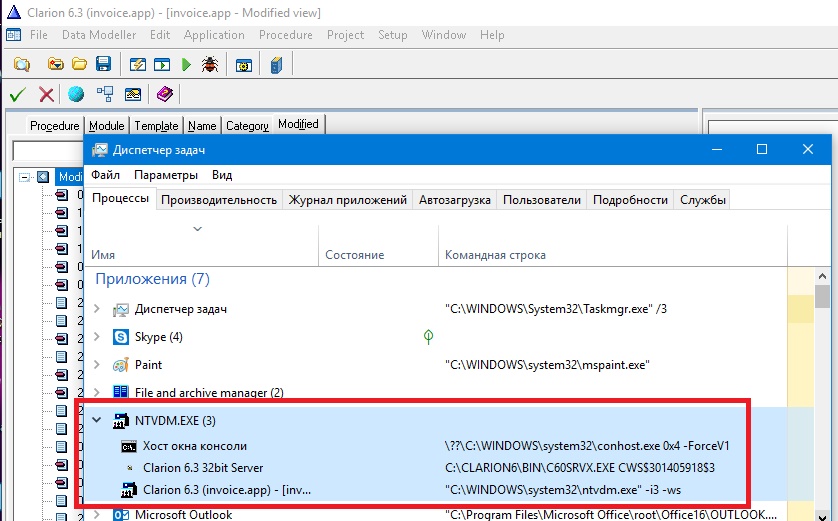Open the Параметры menu in Task Manager
The height and width of the screenshot is (521, 838).
[165, 175]
